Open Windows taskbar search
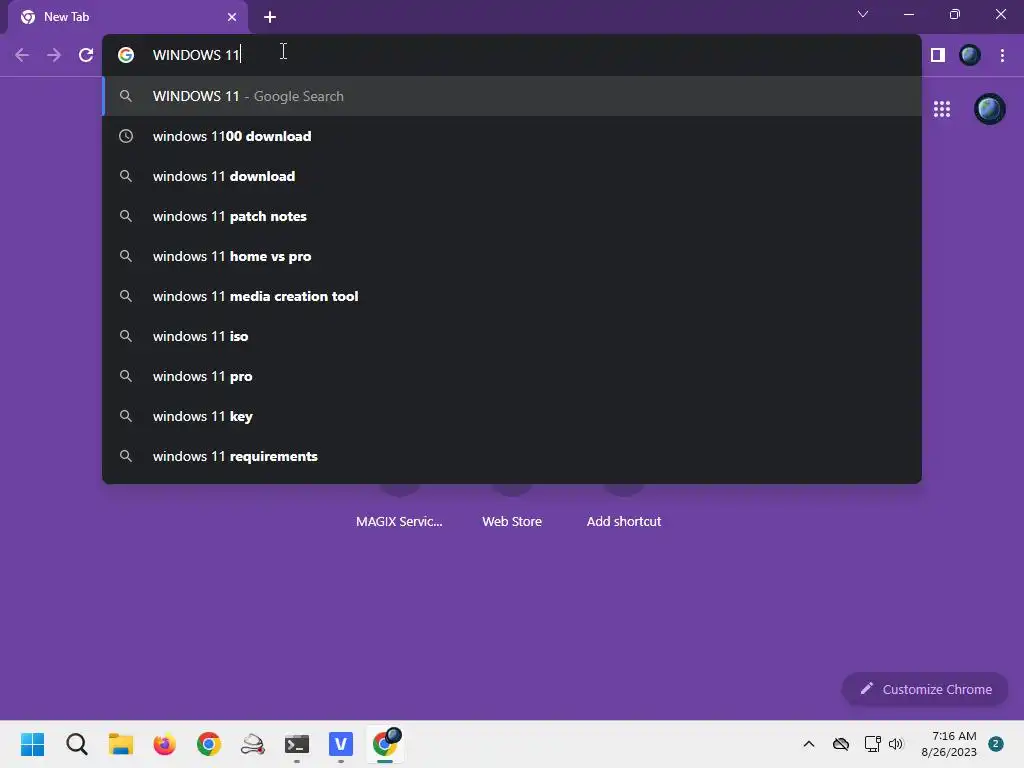This screenshot has width=1024, height=768. coord(76,744)
